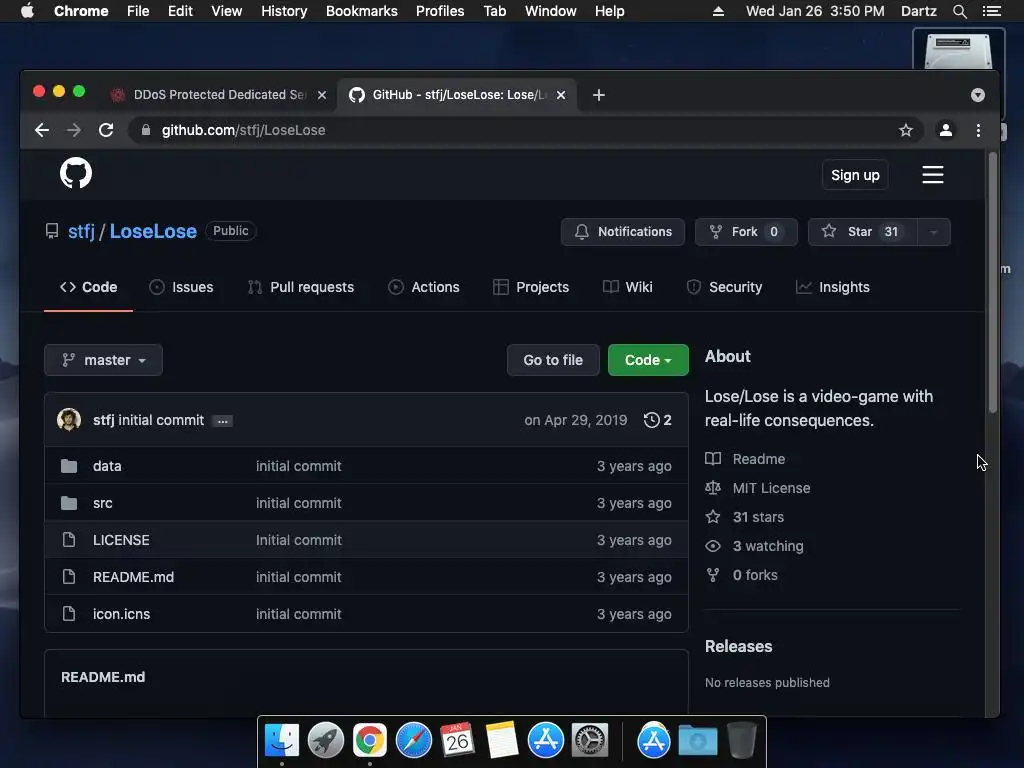Open the LoseLose repository name link

(x=153, y=231)
